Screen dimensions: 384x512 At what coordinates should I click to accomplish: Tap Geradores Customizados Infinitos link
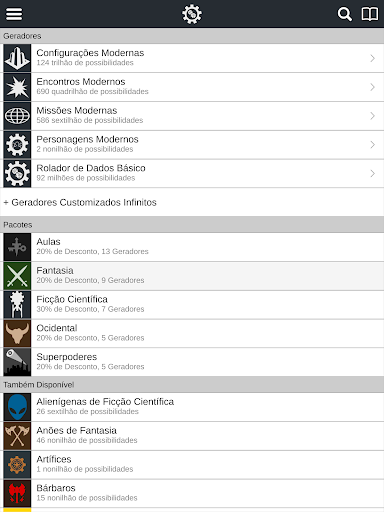(x=80, y=202)
